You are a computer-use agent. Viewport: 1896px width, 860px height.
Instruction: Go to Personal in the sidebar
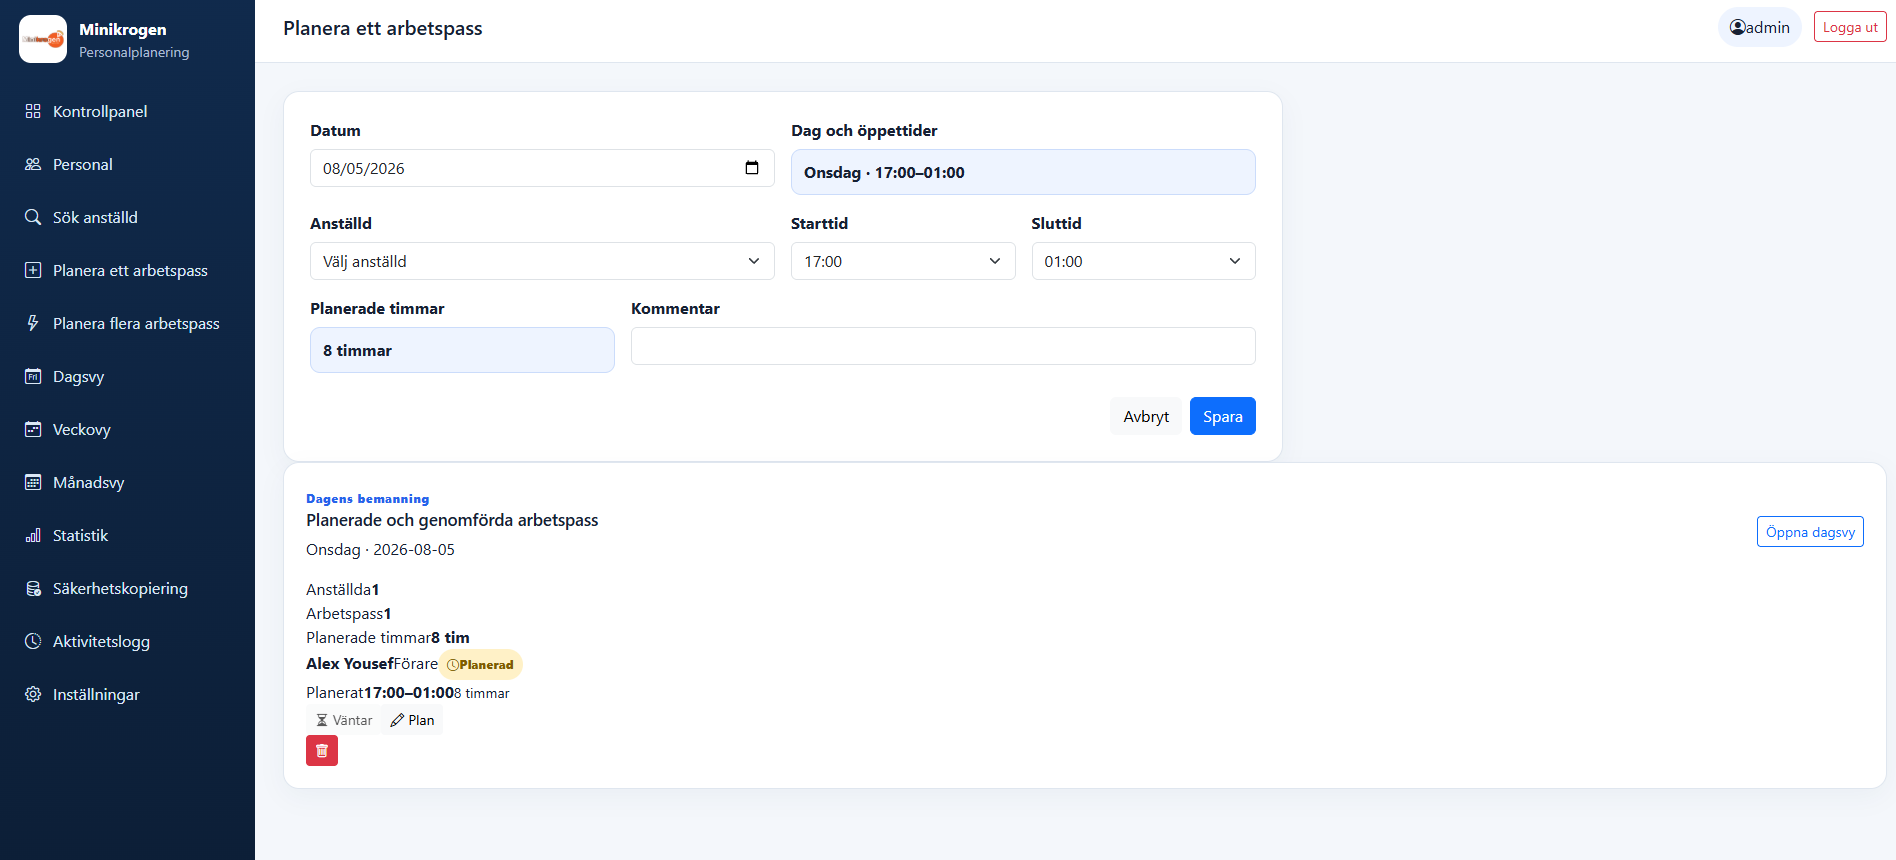(x=127, y=164)
